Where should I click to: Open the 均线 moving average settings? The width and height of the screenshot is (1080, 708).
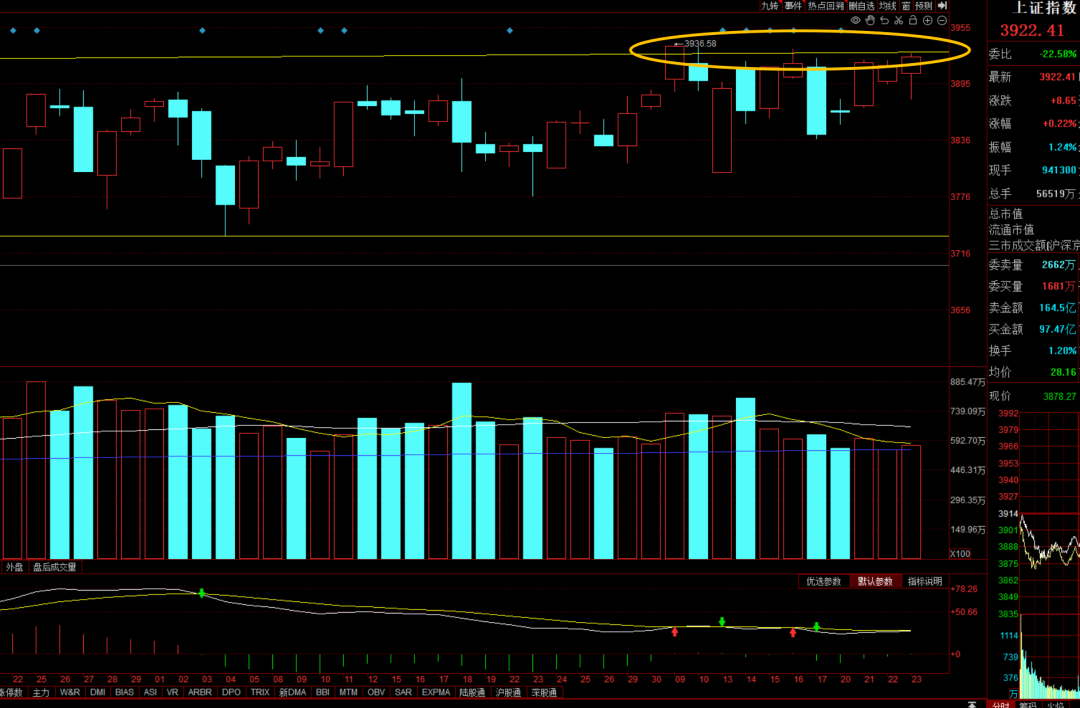887,6
